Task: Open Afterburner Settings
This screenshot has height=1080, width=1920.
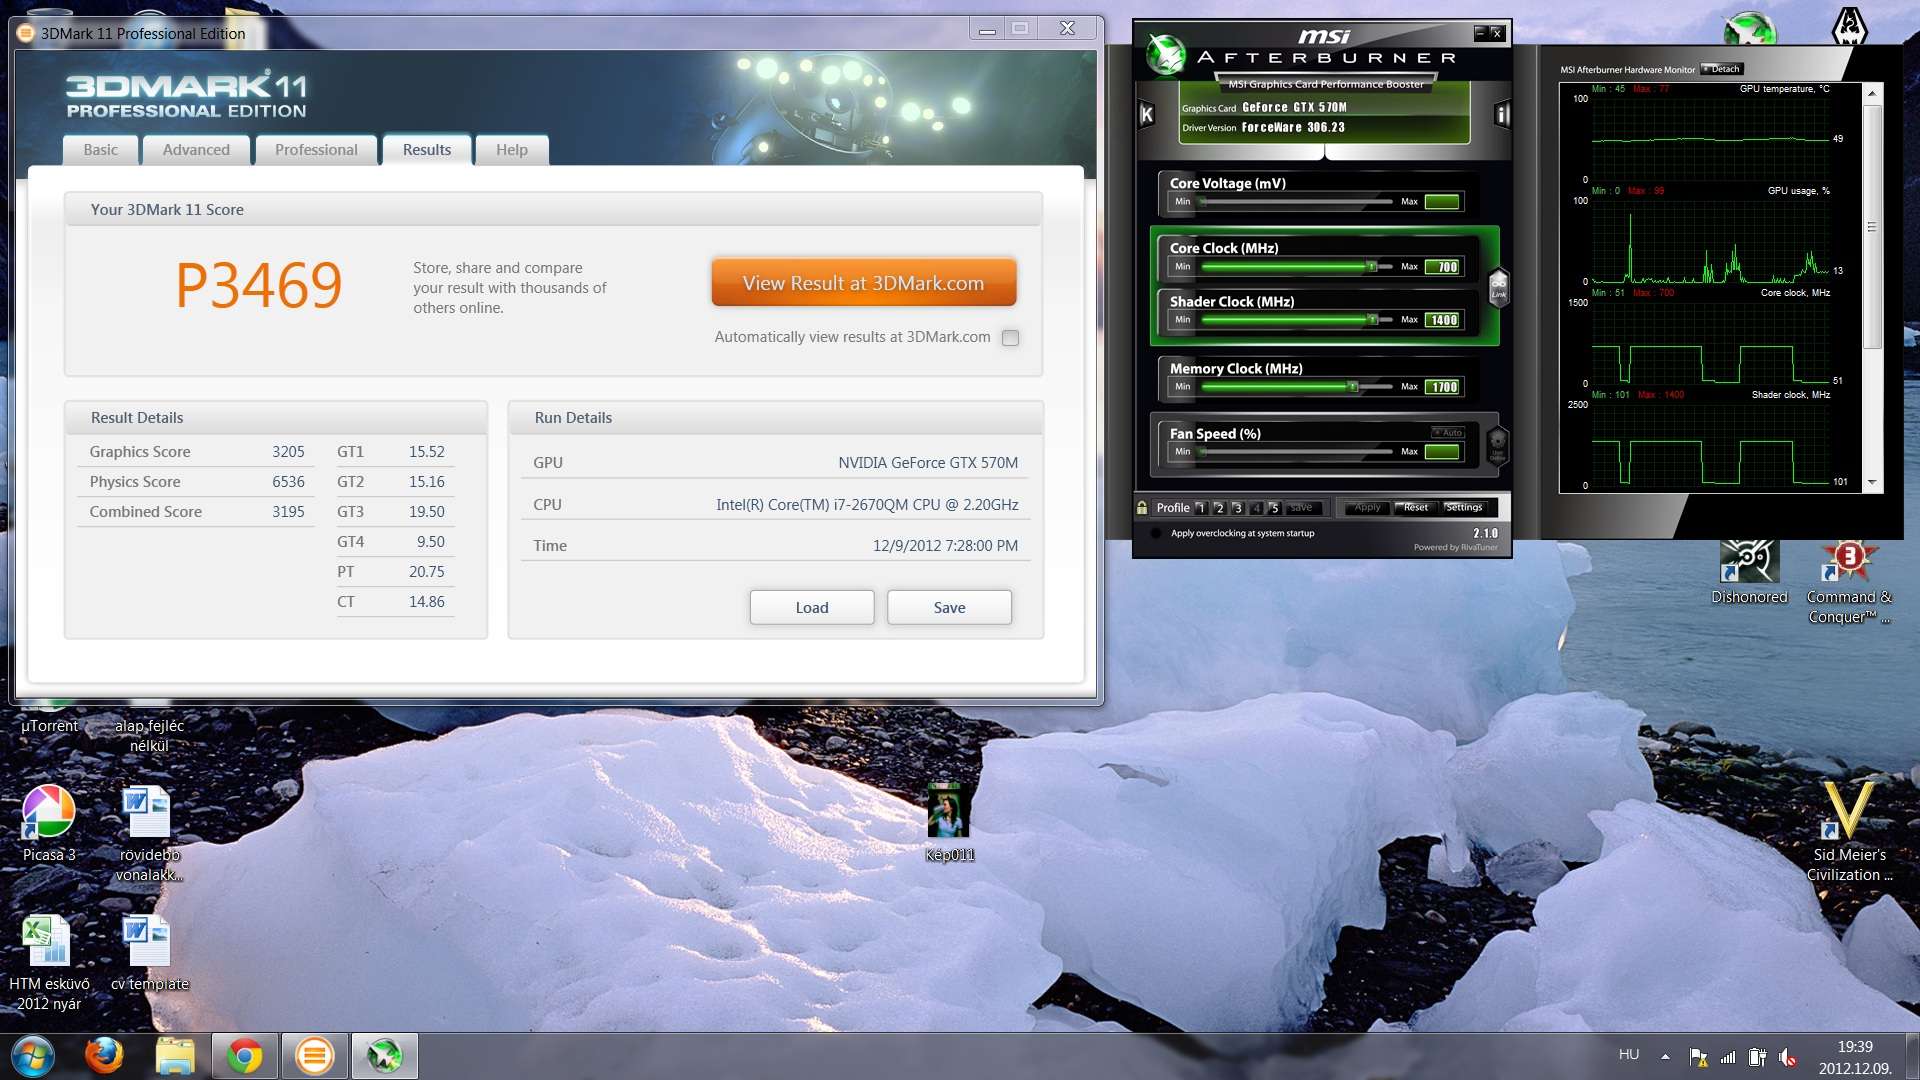Action: [x=1465, y=508]
